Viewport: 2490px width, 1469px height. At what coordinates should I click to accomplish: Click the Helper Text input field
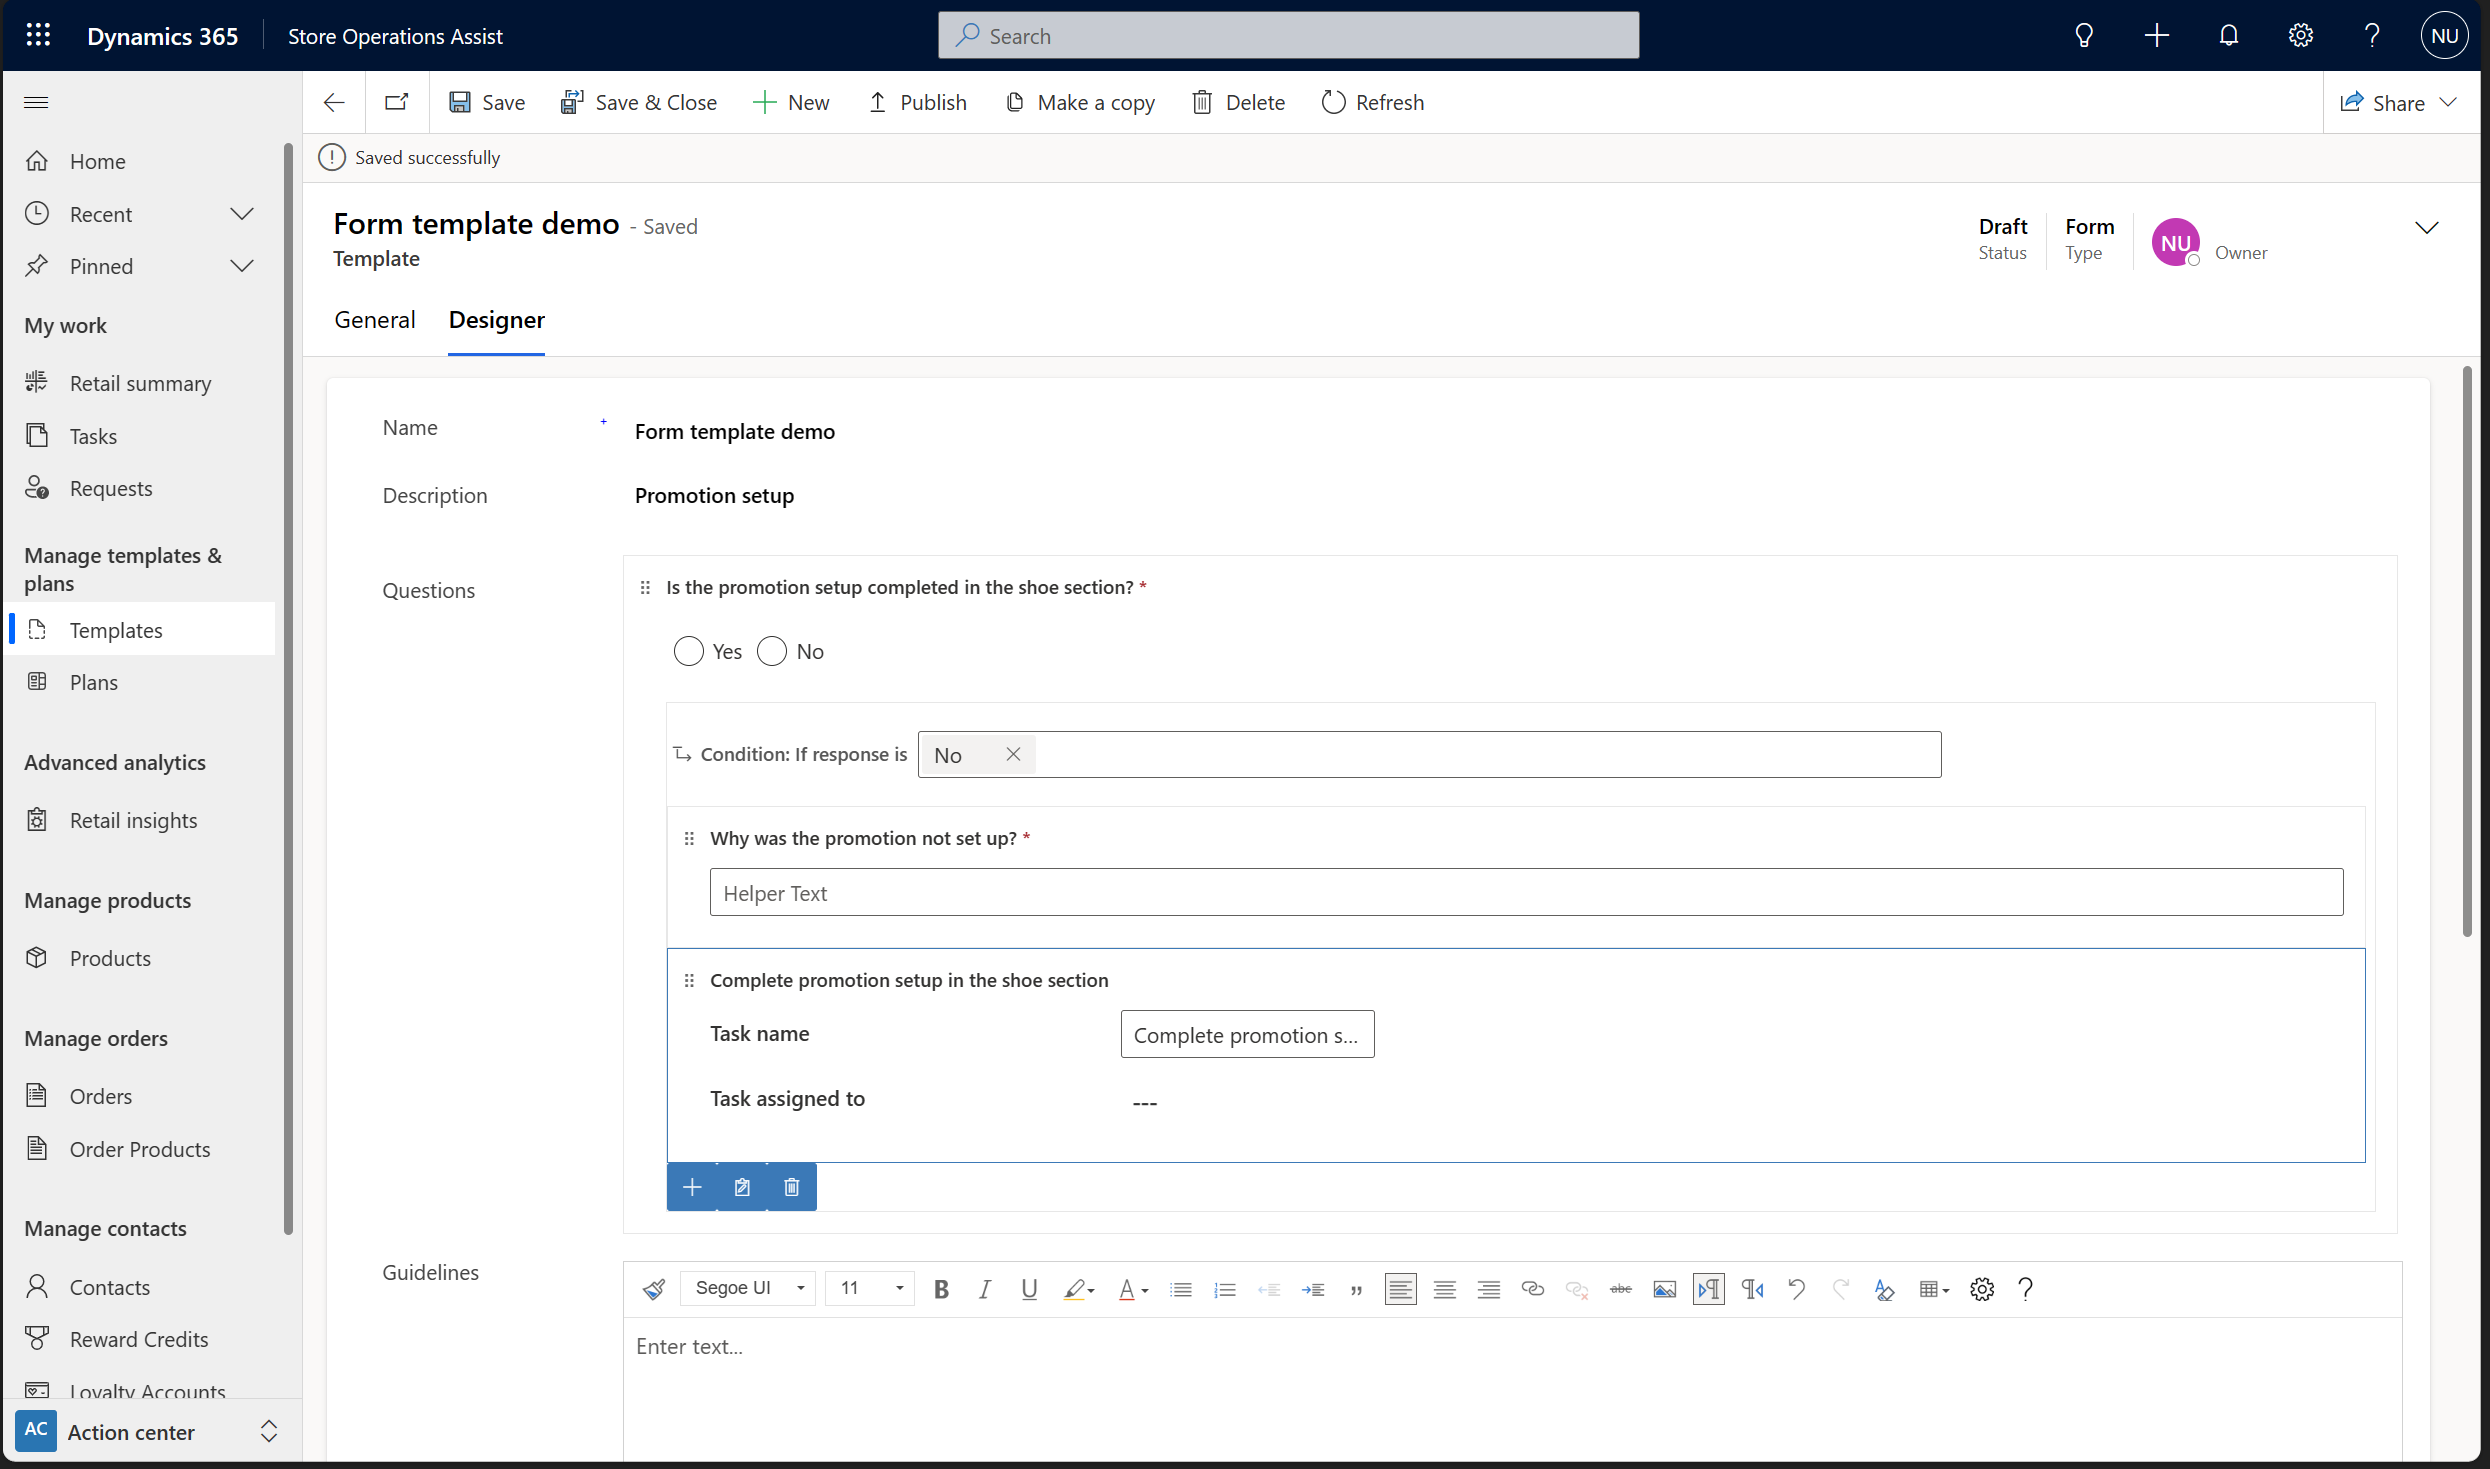(x=1525, y=892)
